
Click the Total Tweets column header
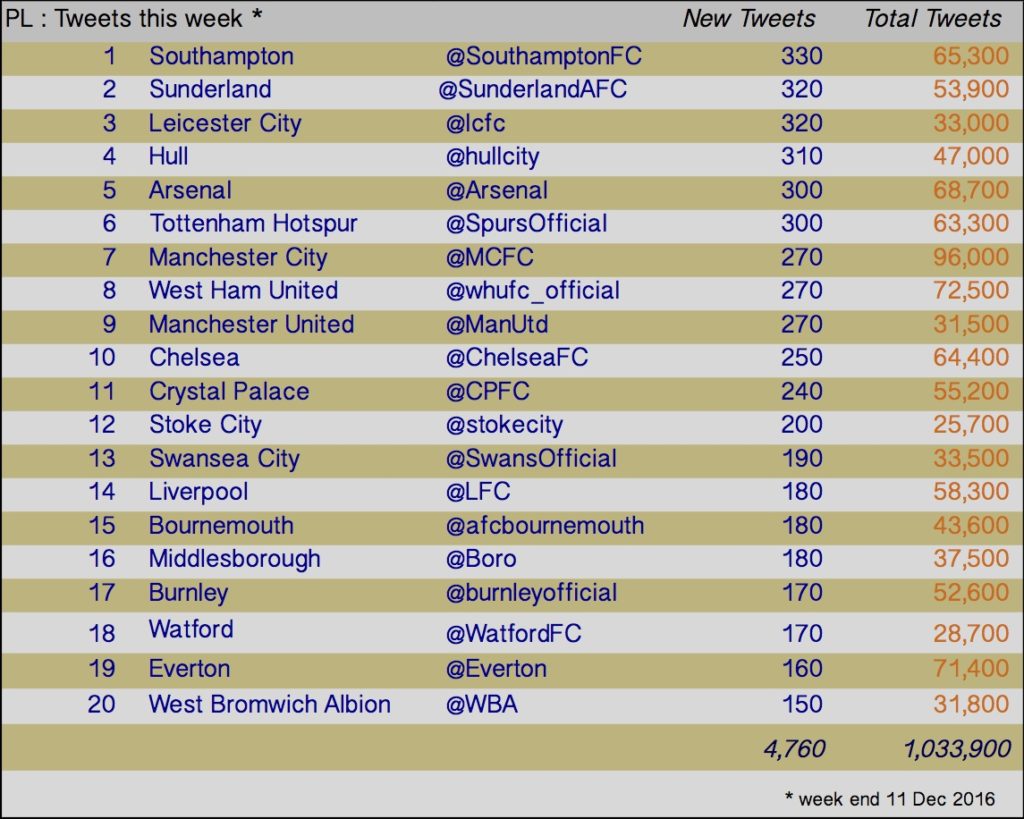pyautogui.click(x=933, y=19)
